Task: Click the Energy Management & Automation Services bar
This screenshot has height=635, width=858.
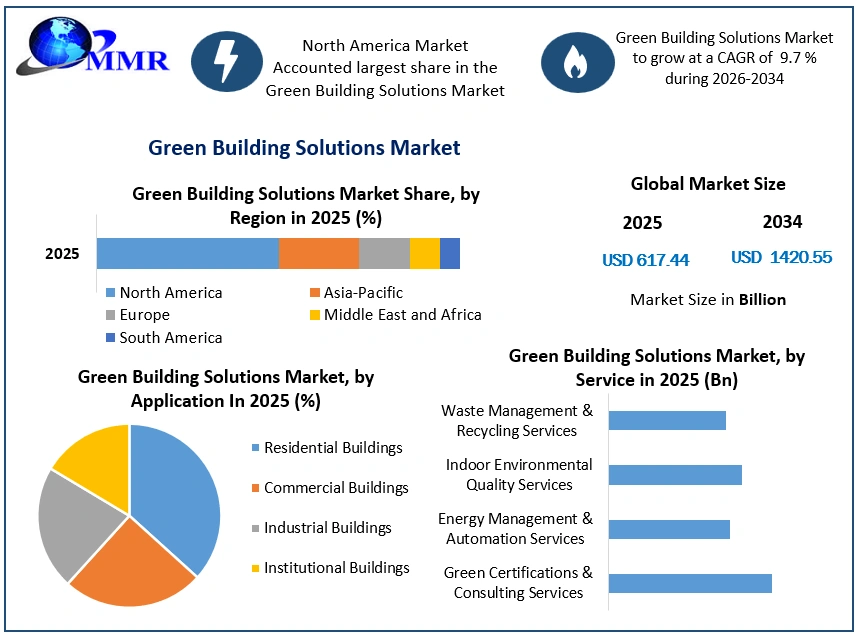Action: pyautogui.click(x=669, y=529)
